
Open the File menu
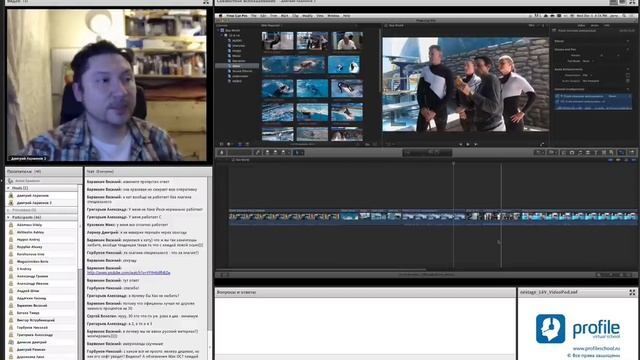(x=253, y=16)
